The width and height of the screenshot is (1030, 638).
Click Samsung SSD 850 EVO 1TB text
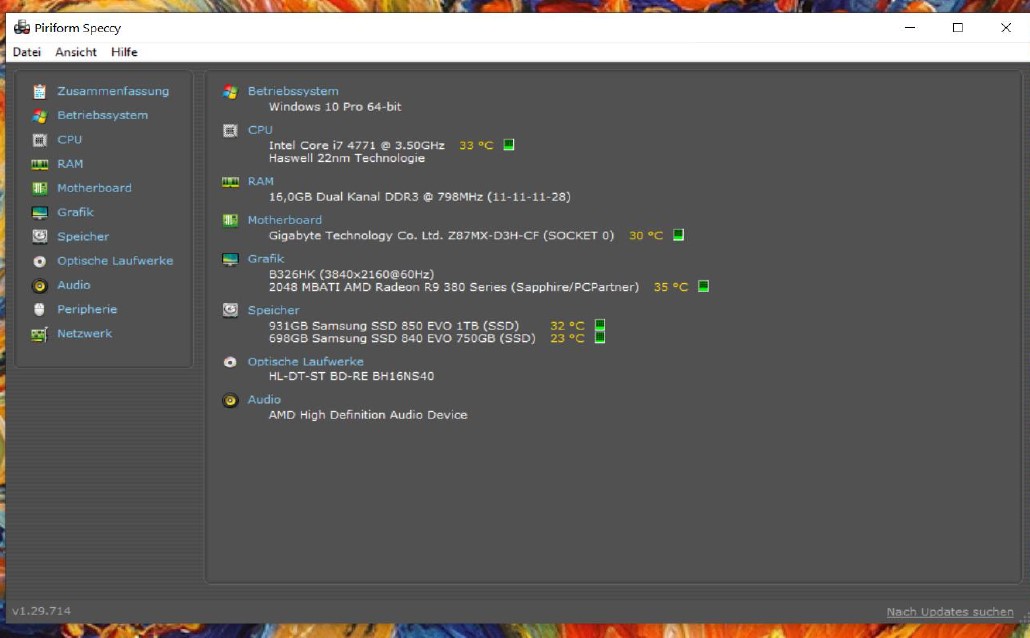tap(393, 326)
